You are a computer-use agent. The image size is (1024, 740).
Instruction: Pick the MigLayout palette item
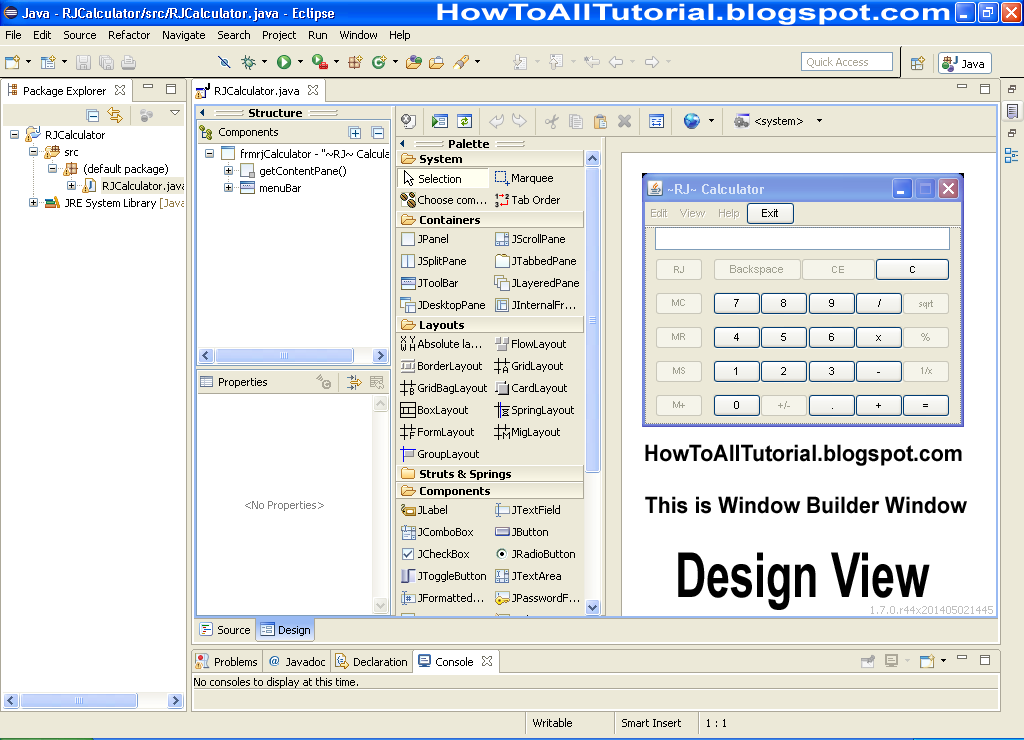tap(528, 432)
